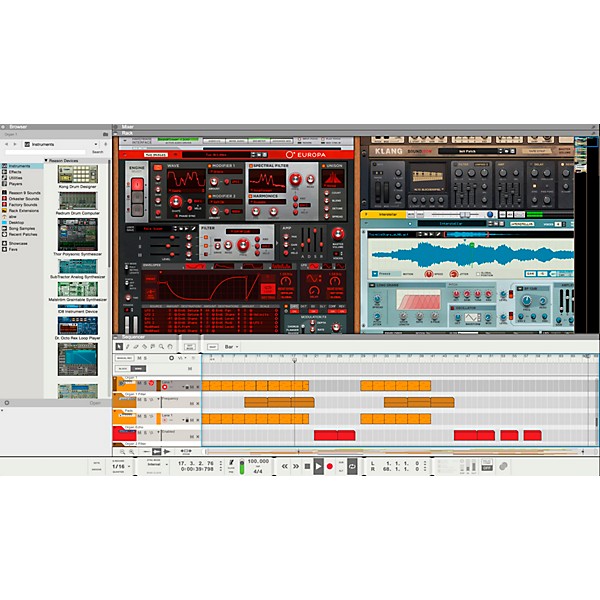The height and width of the screenshot is (600, 600).
Task: Click the Browser search input field
Action: pos(45,152)
